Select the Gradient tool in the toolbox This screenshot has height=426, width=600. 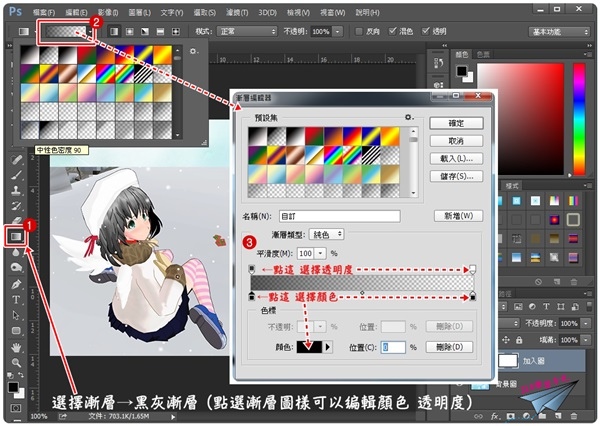coord(16,236)
